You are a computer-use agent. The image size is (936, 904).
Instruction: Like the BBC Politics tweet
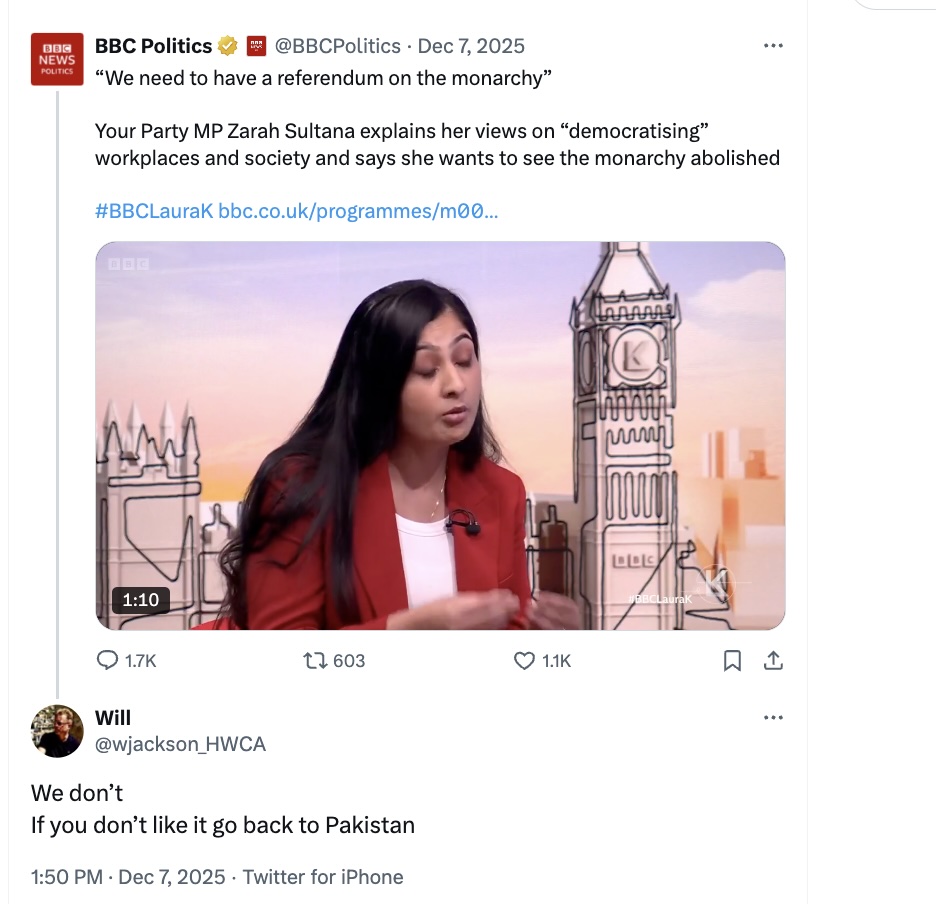[524, 660]
